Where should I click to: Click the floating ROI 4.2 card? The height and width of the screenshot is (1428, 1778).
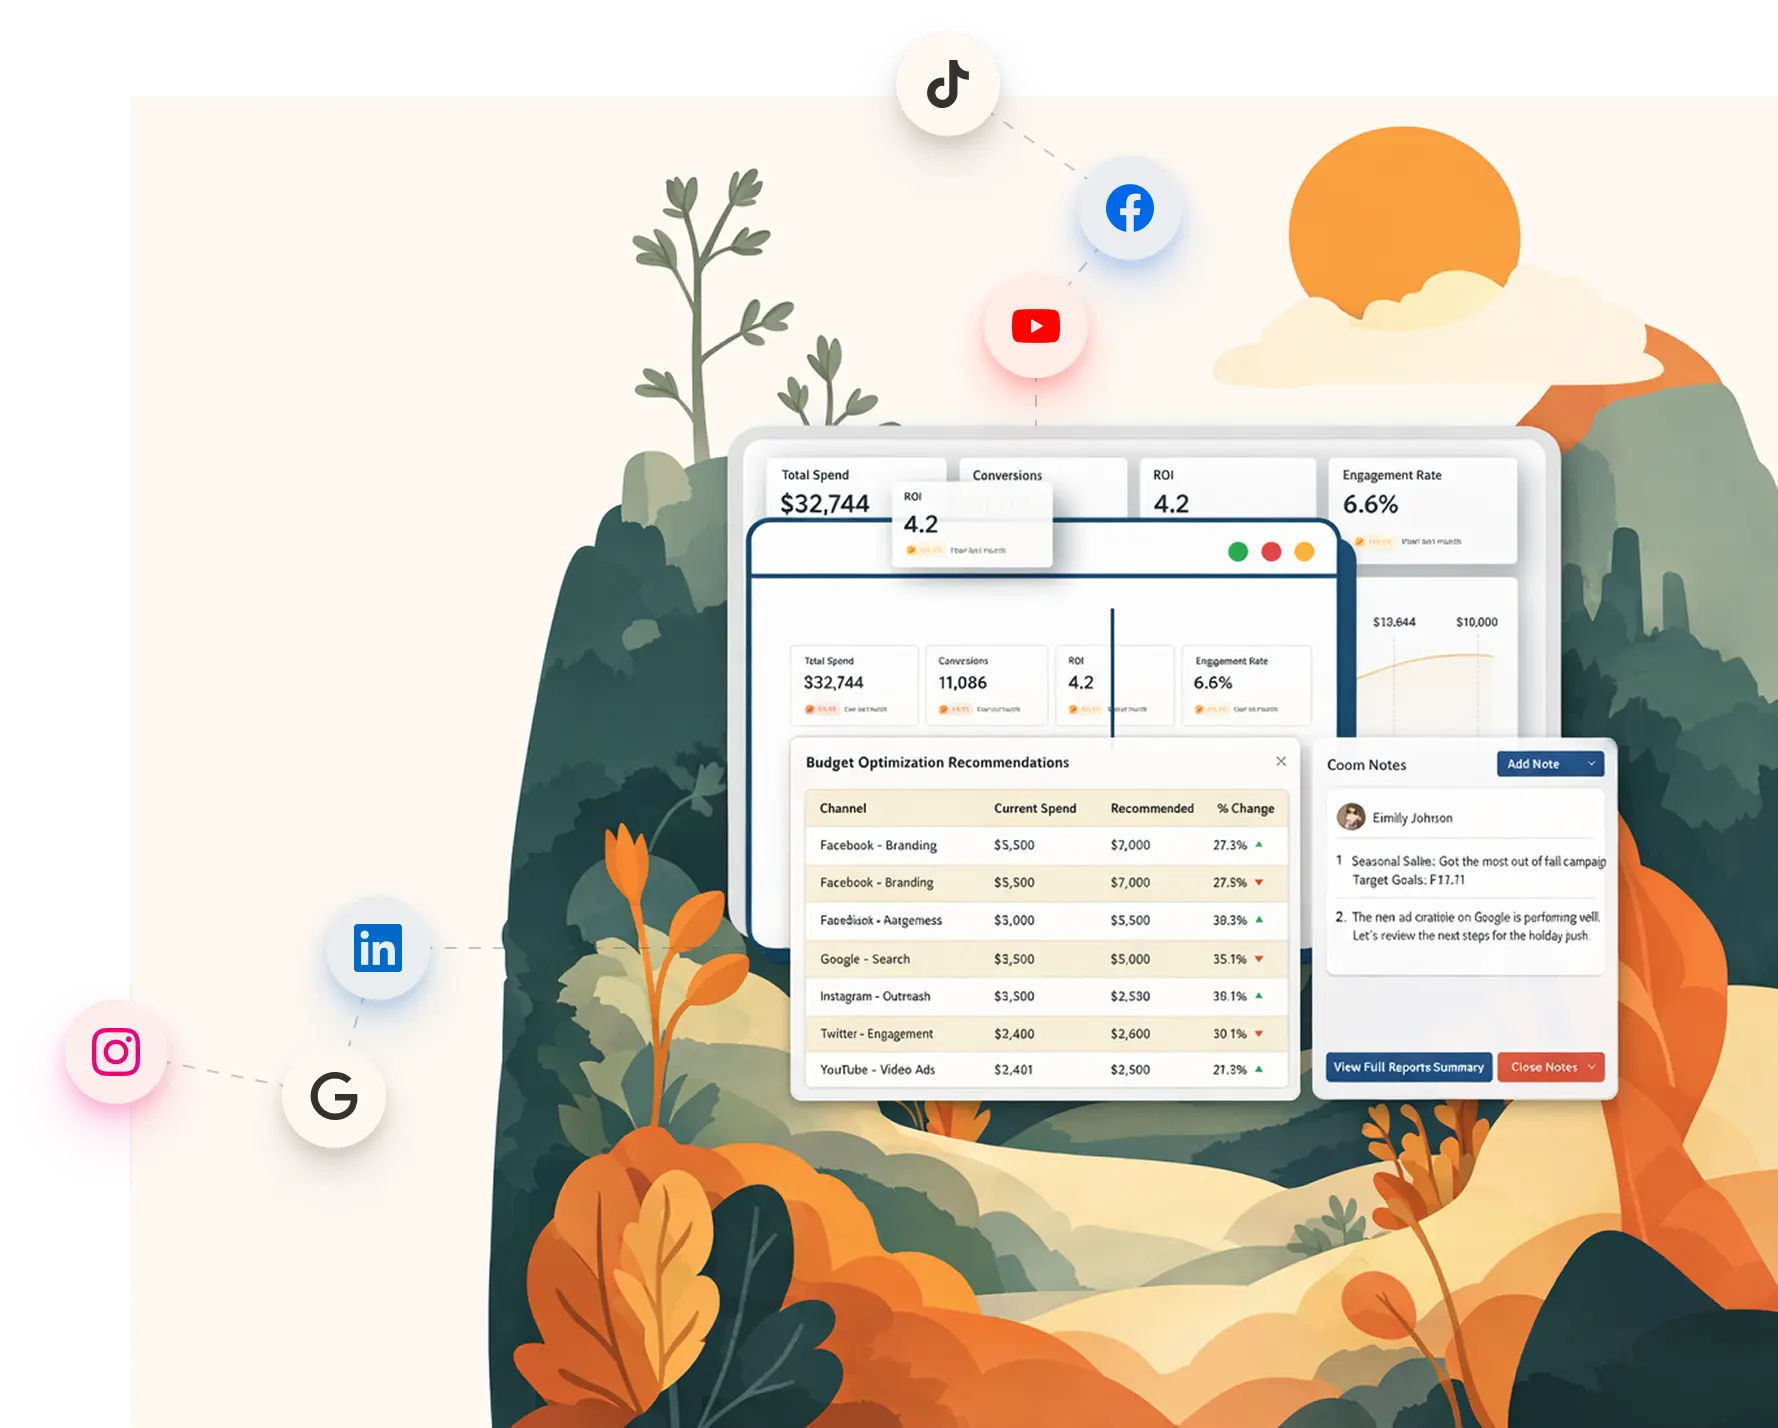tap(972, 526)
